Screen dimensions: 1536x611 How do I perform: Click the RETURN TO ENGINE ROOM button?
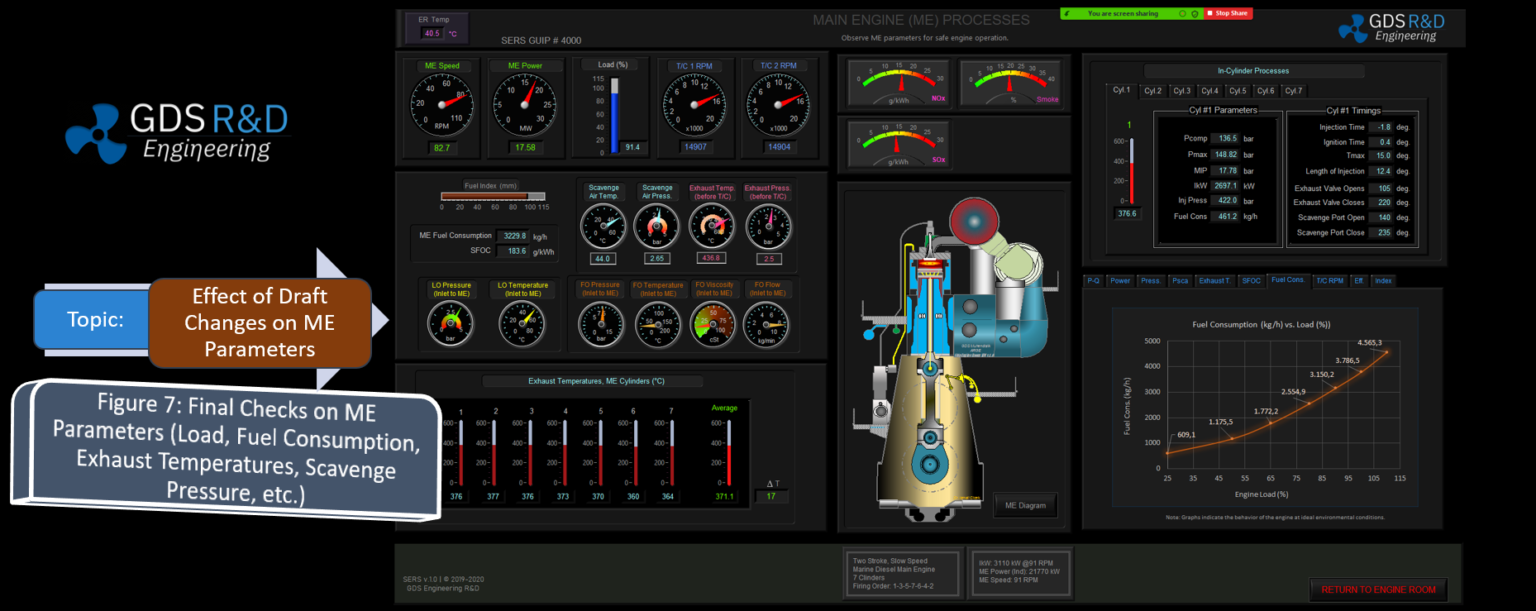click(1376, 589)
